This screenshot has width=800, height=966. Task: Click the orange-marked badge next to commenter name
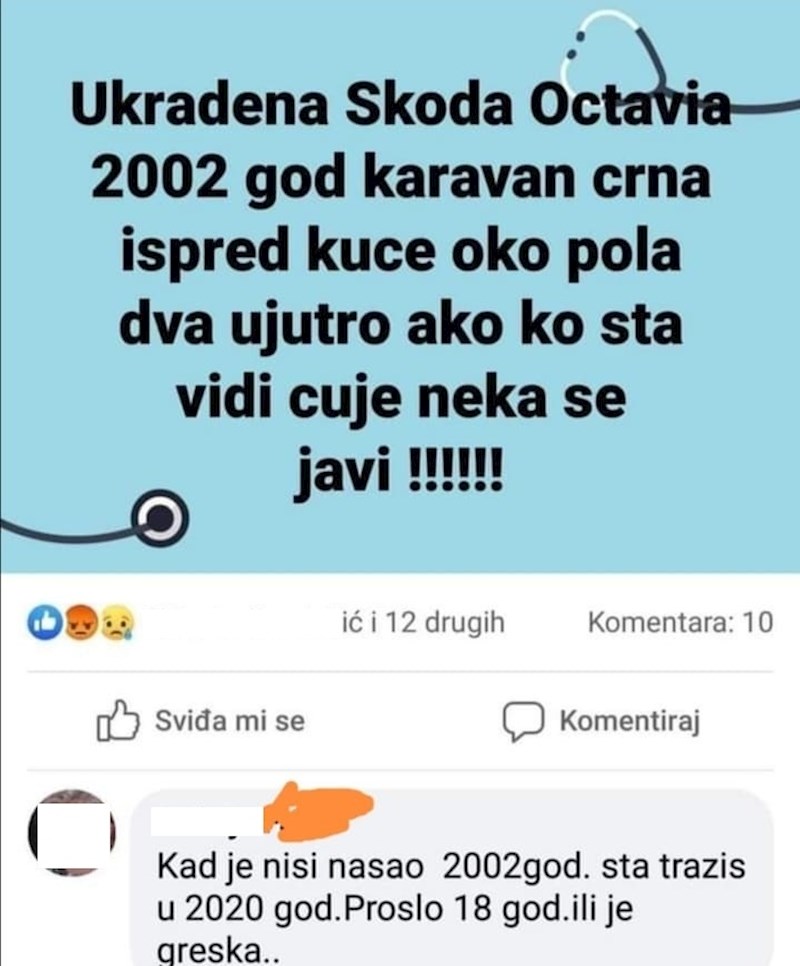pyautogui.click(x=318, y=812)
